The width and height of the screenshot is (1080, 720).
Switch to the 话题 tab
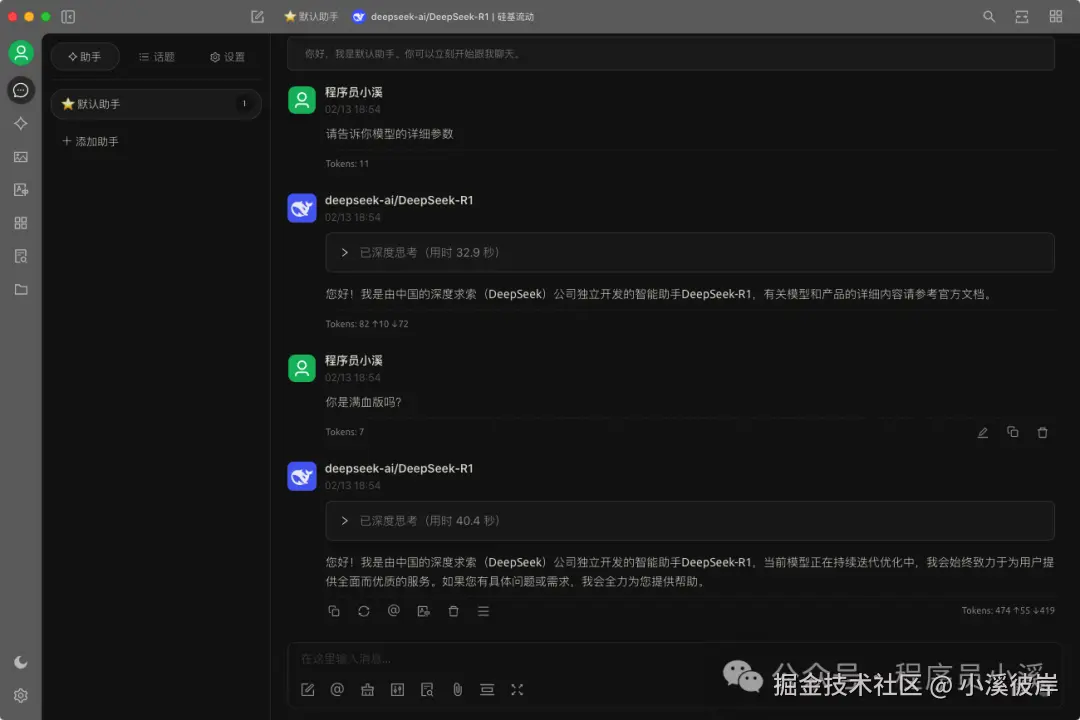pos(156,57)
